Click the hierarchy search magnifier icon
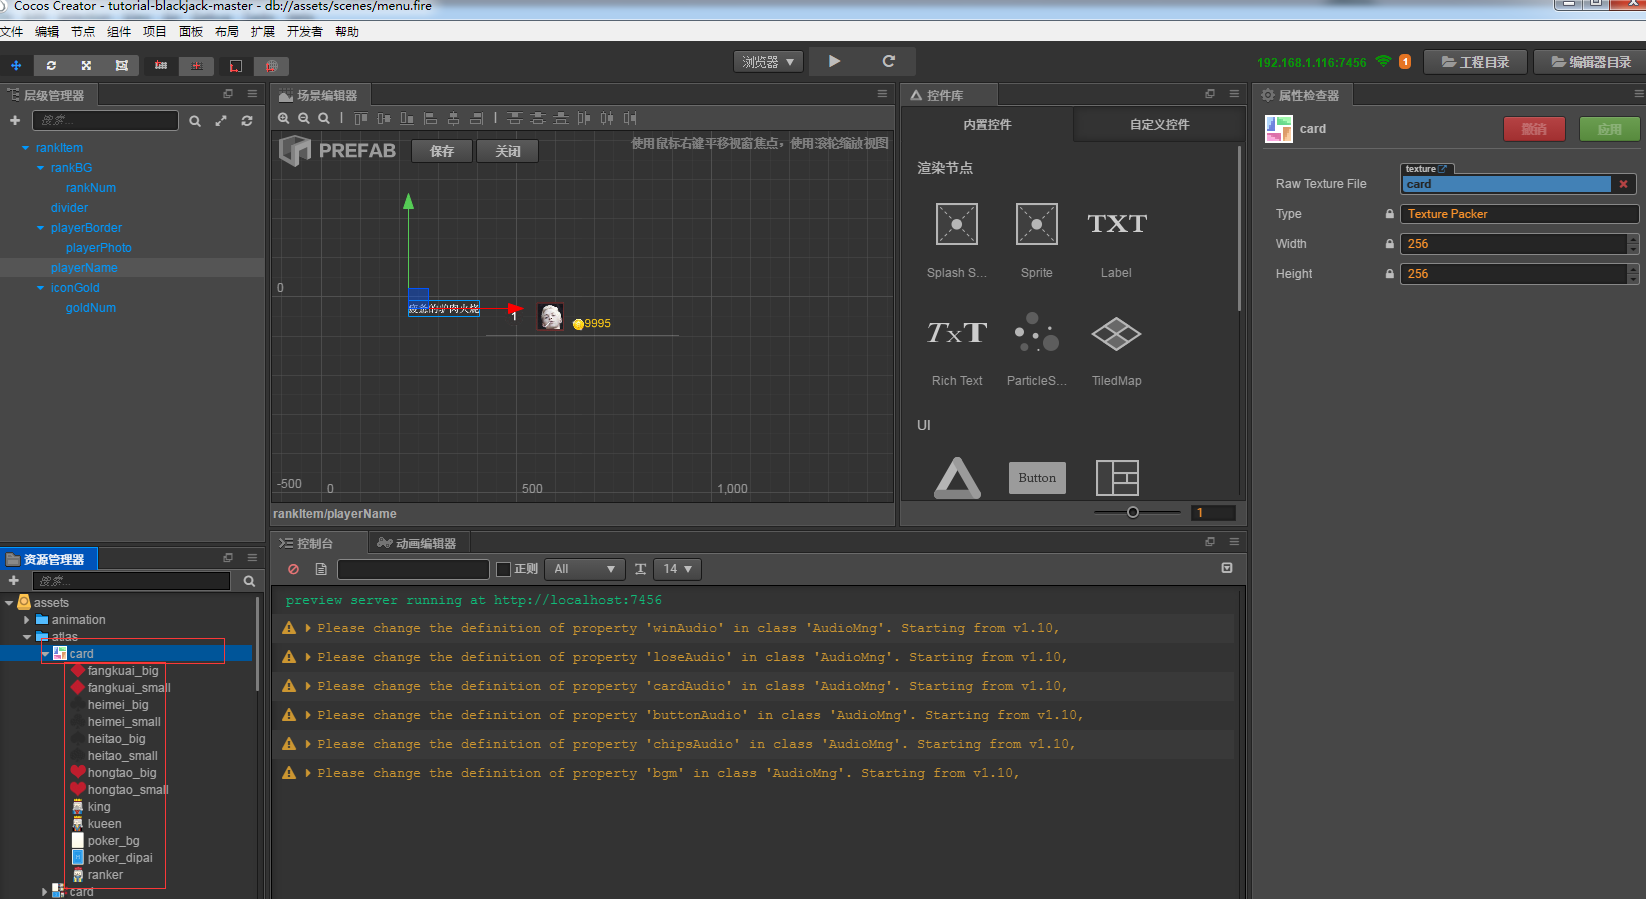 [195, 121]
